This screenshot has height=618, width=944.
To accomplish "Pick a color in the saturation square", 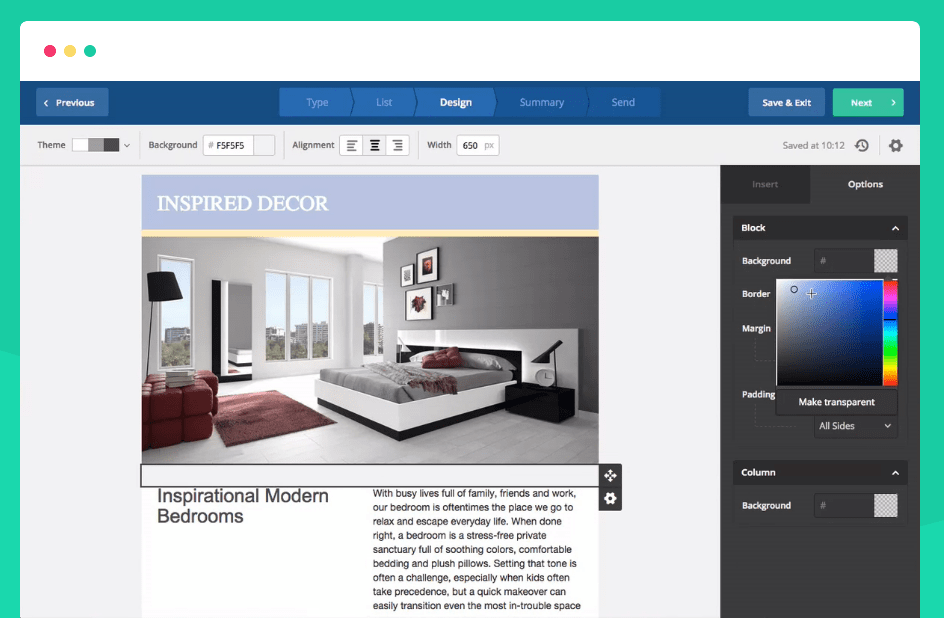I will [830, 332].
